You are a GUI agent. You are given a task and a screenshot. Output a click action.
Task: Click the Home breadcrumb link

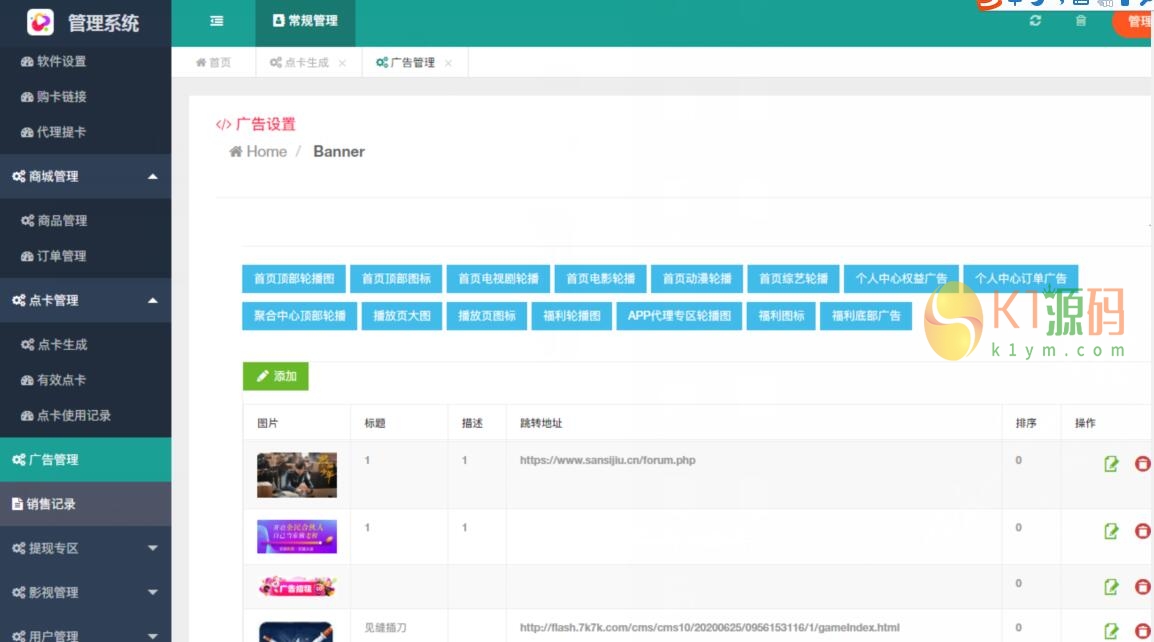(258, 152)
